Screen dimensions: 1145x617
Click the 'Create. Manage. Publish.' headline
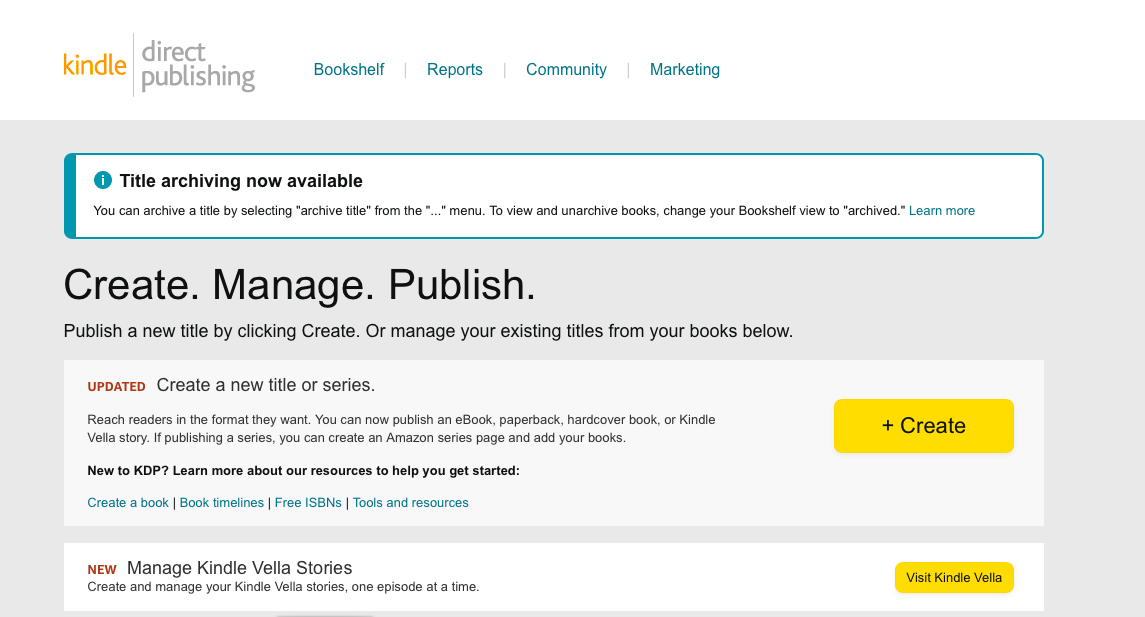[299, 285]
